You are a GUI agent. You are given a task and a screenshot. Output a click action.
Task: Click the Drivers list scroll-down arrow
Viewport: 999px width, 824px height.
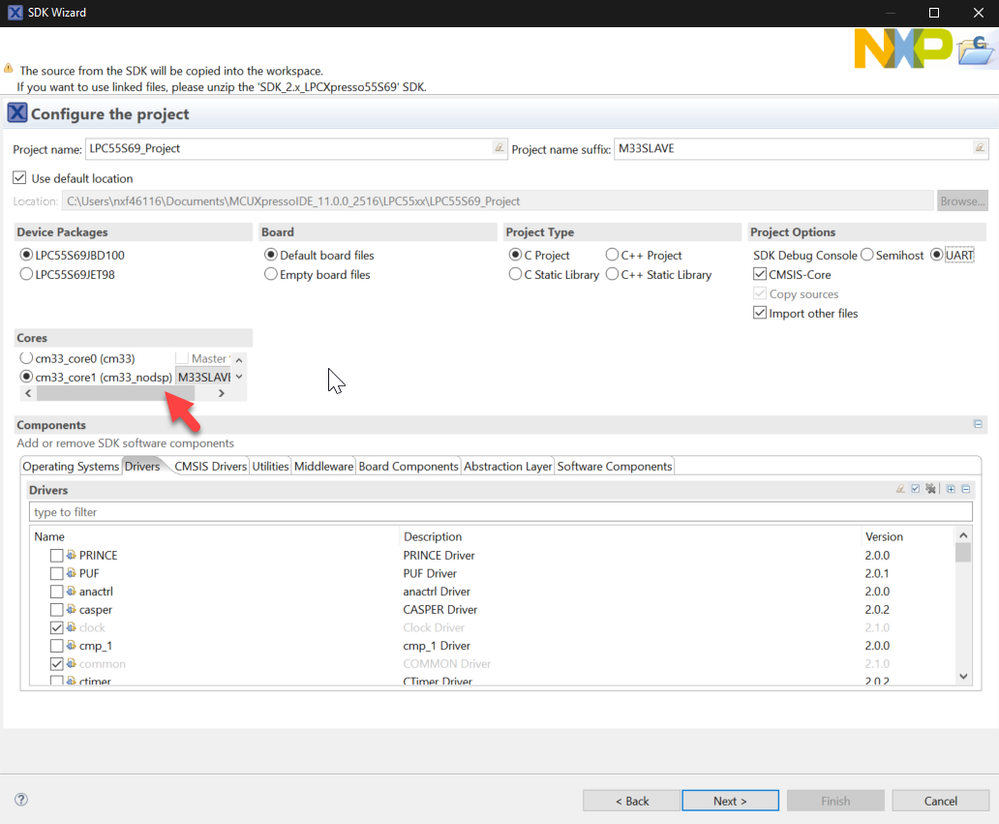[963, 676]
